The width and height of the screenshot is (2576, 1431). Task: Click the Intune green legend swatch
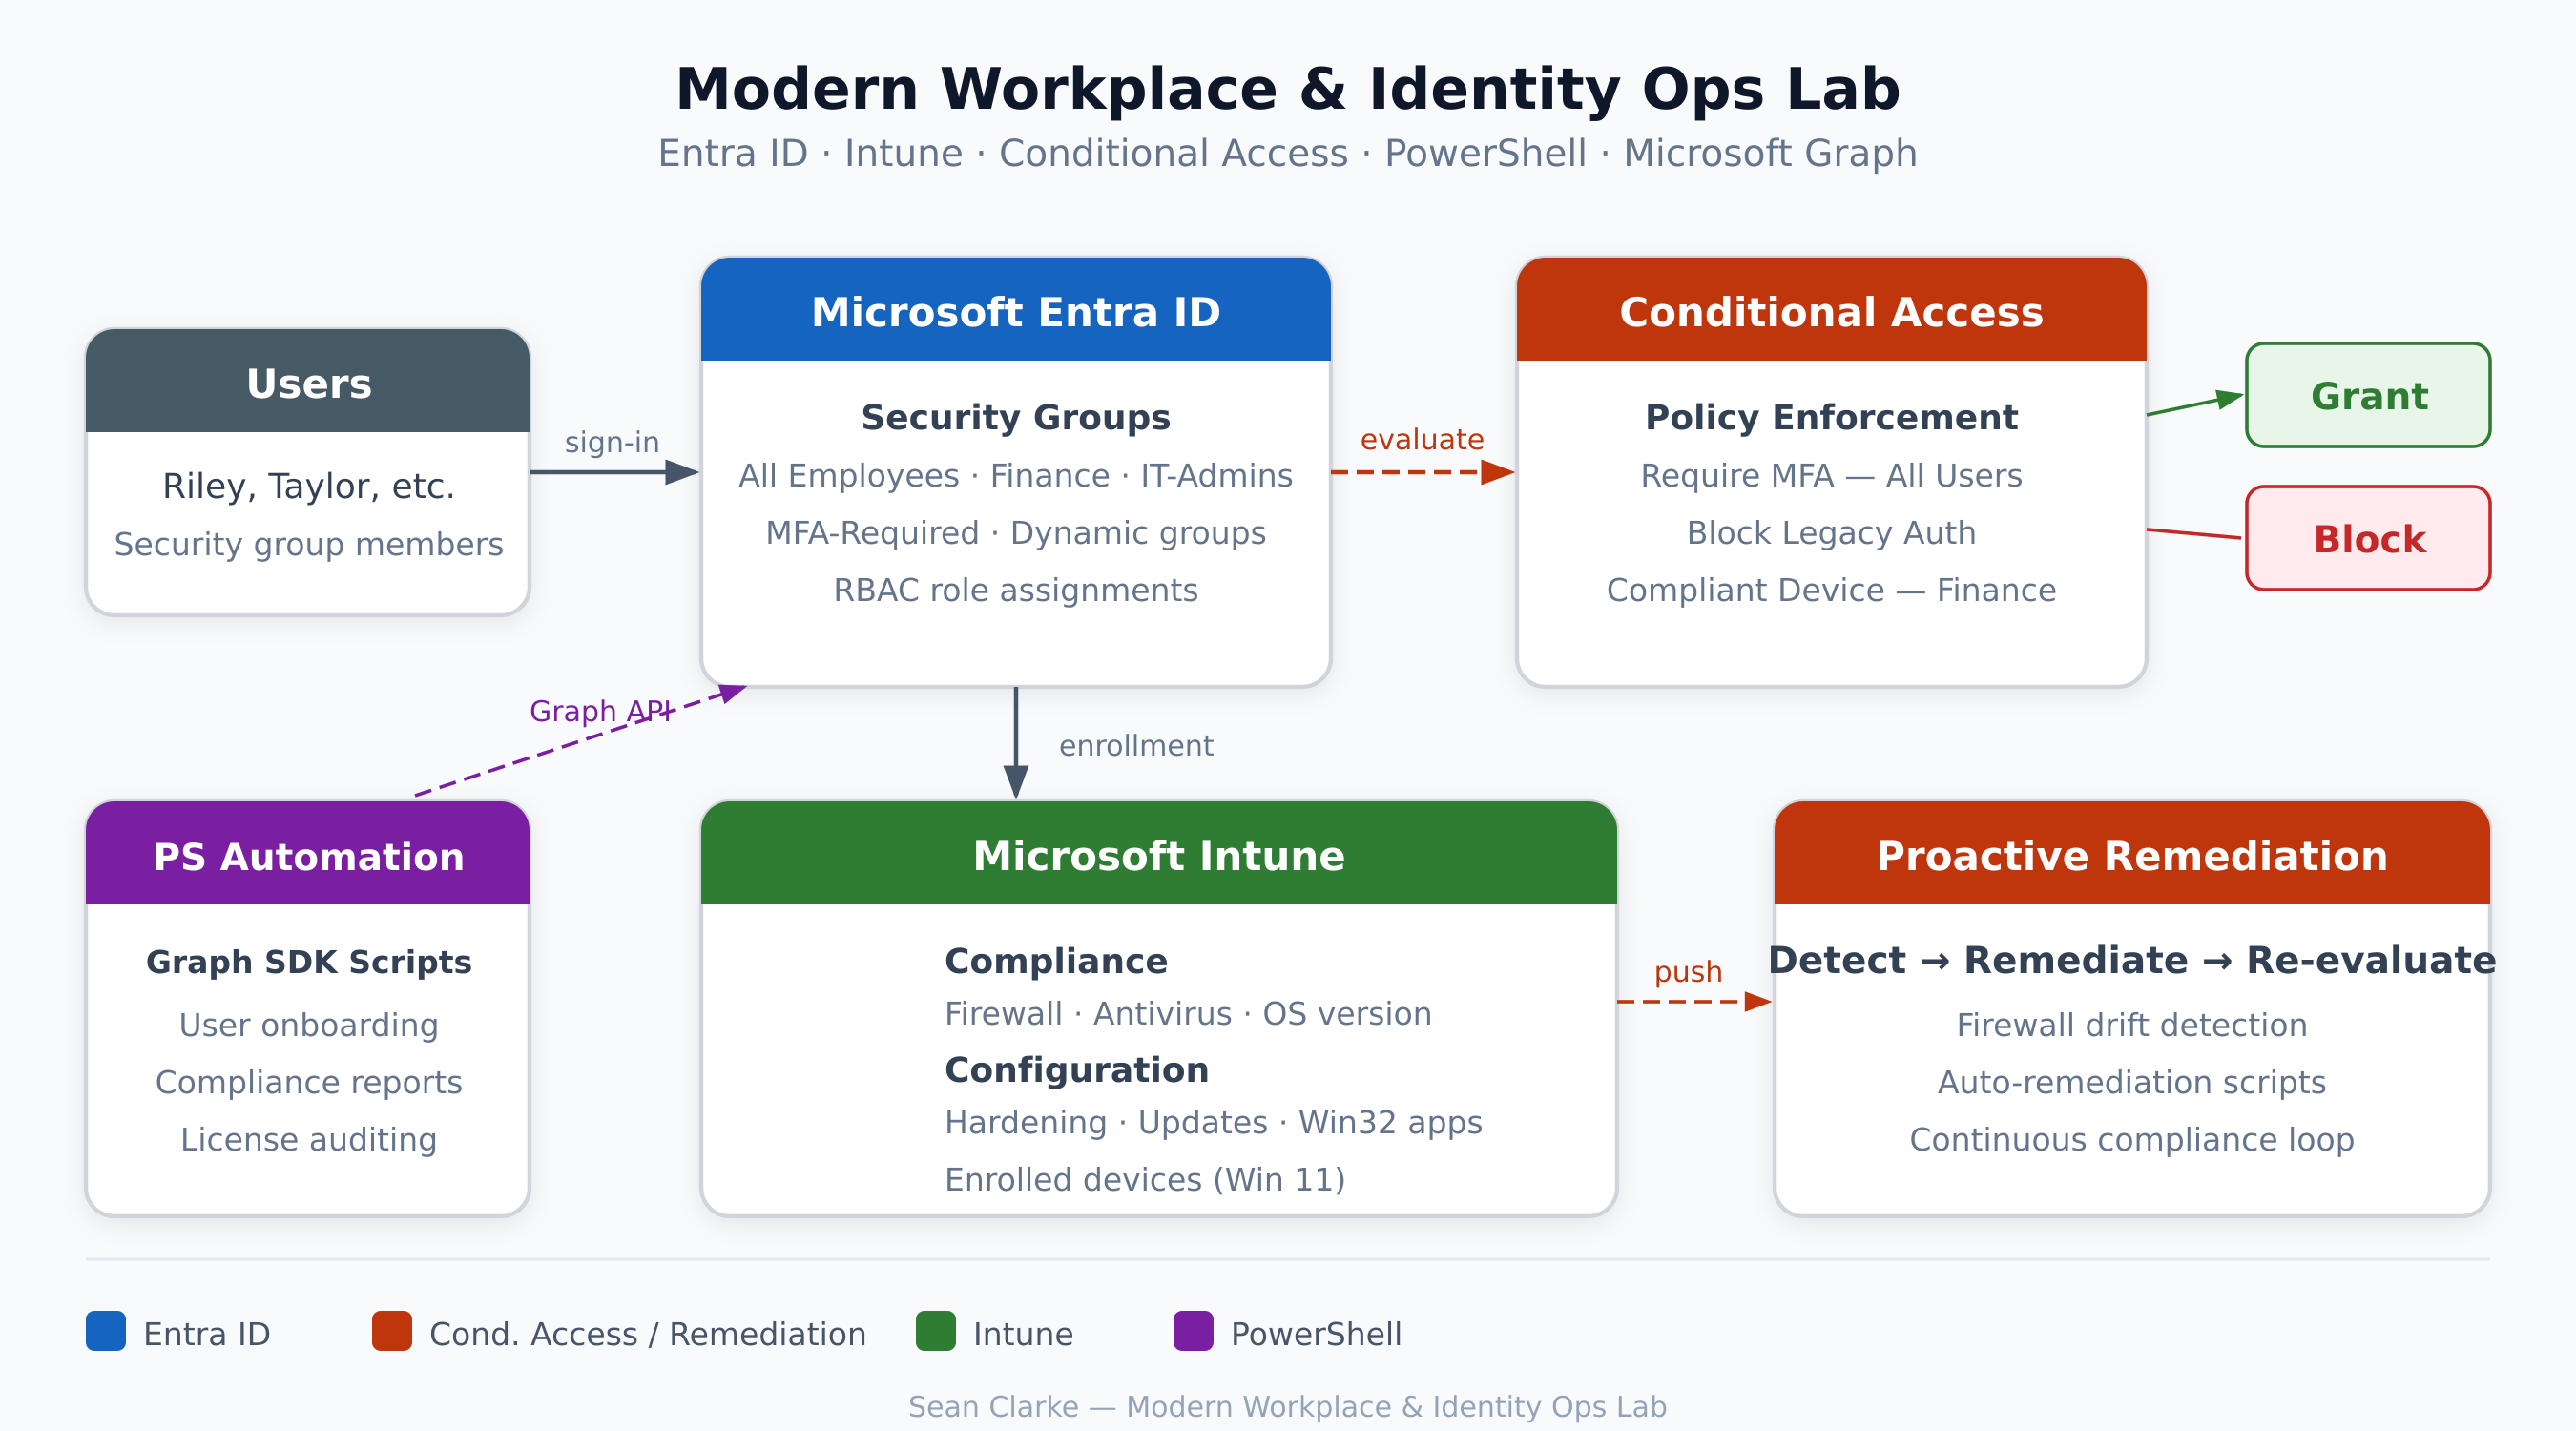click(x=937, y=1333)
